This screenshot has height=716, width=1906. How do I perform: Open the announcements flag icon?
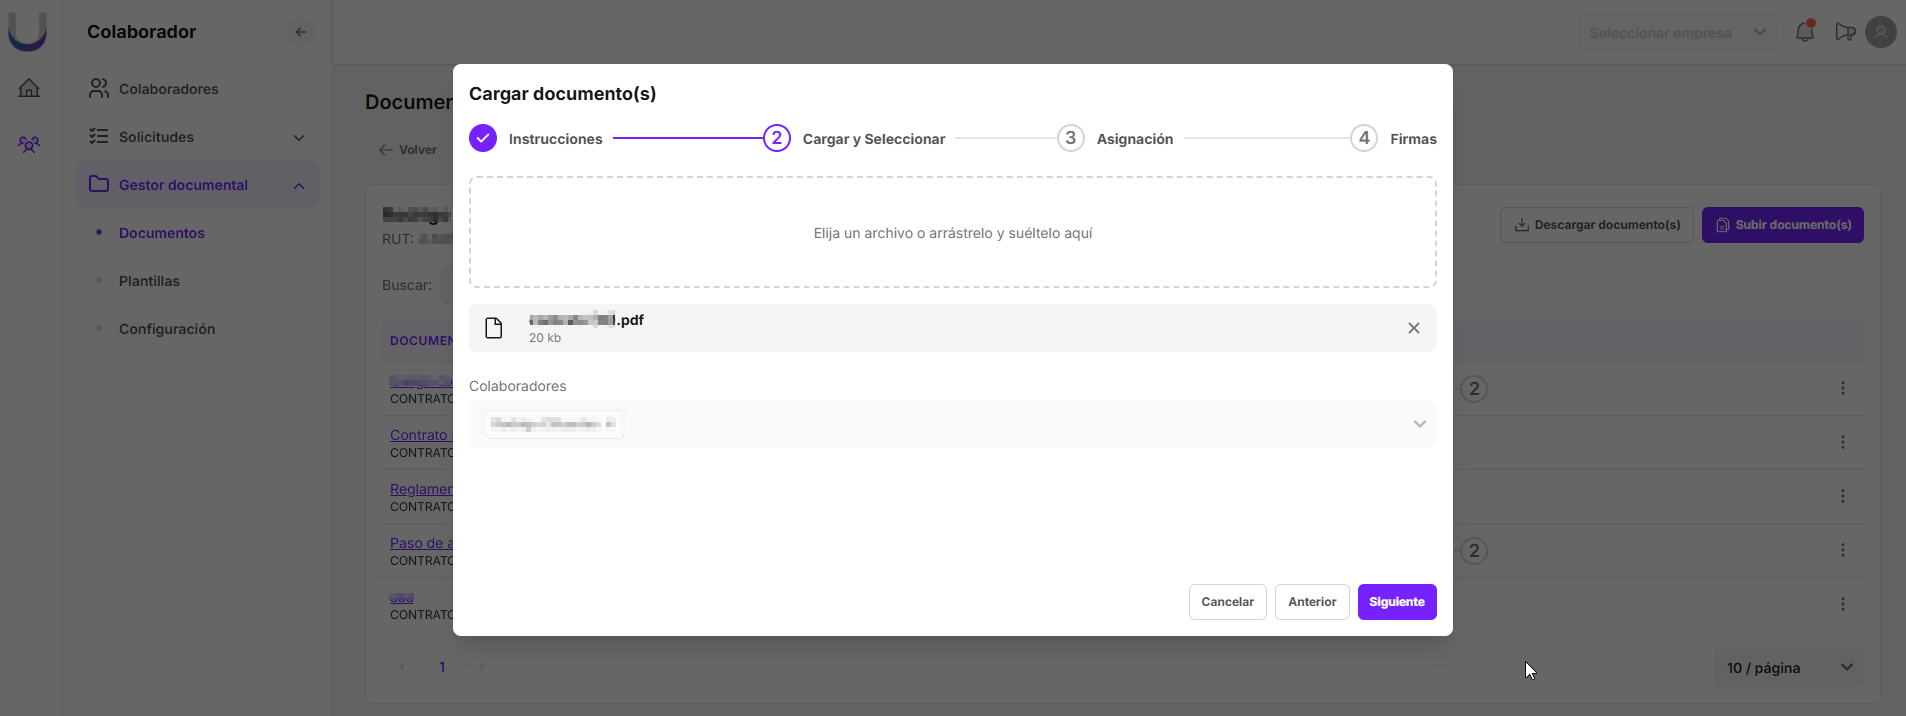click(x=1845, y=32)
